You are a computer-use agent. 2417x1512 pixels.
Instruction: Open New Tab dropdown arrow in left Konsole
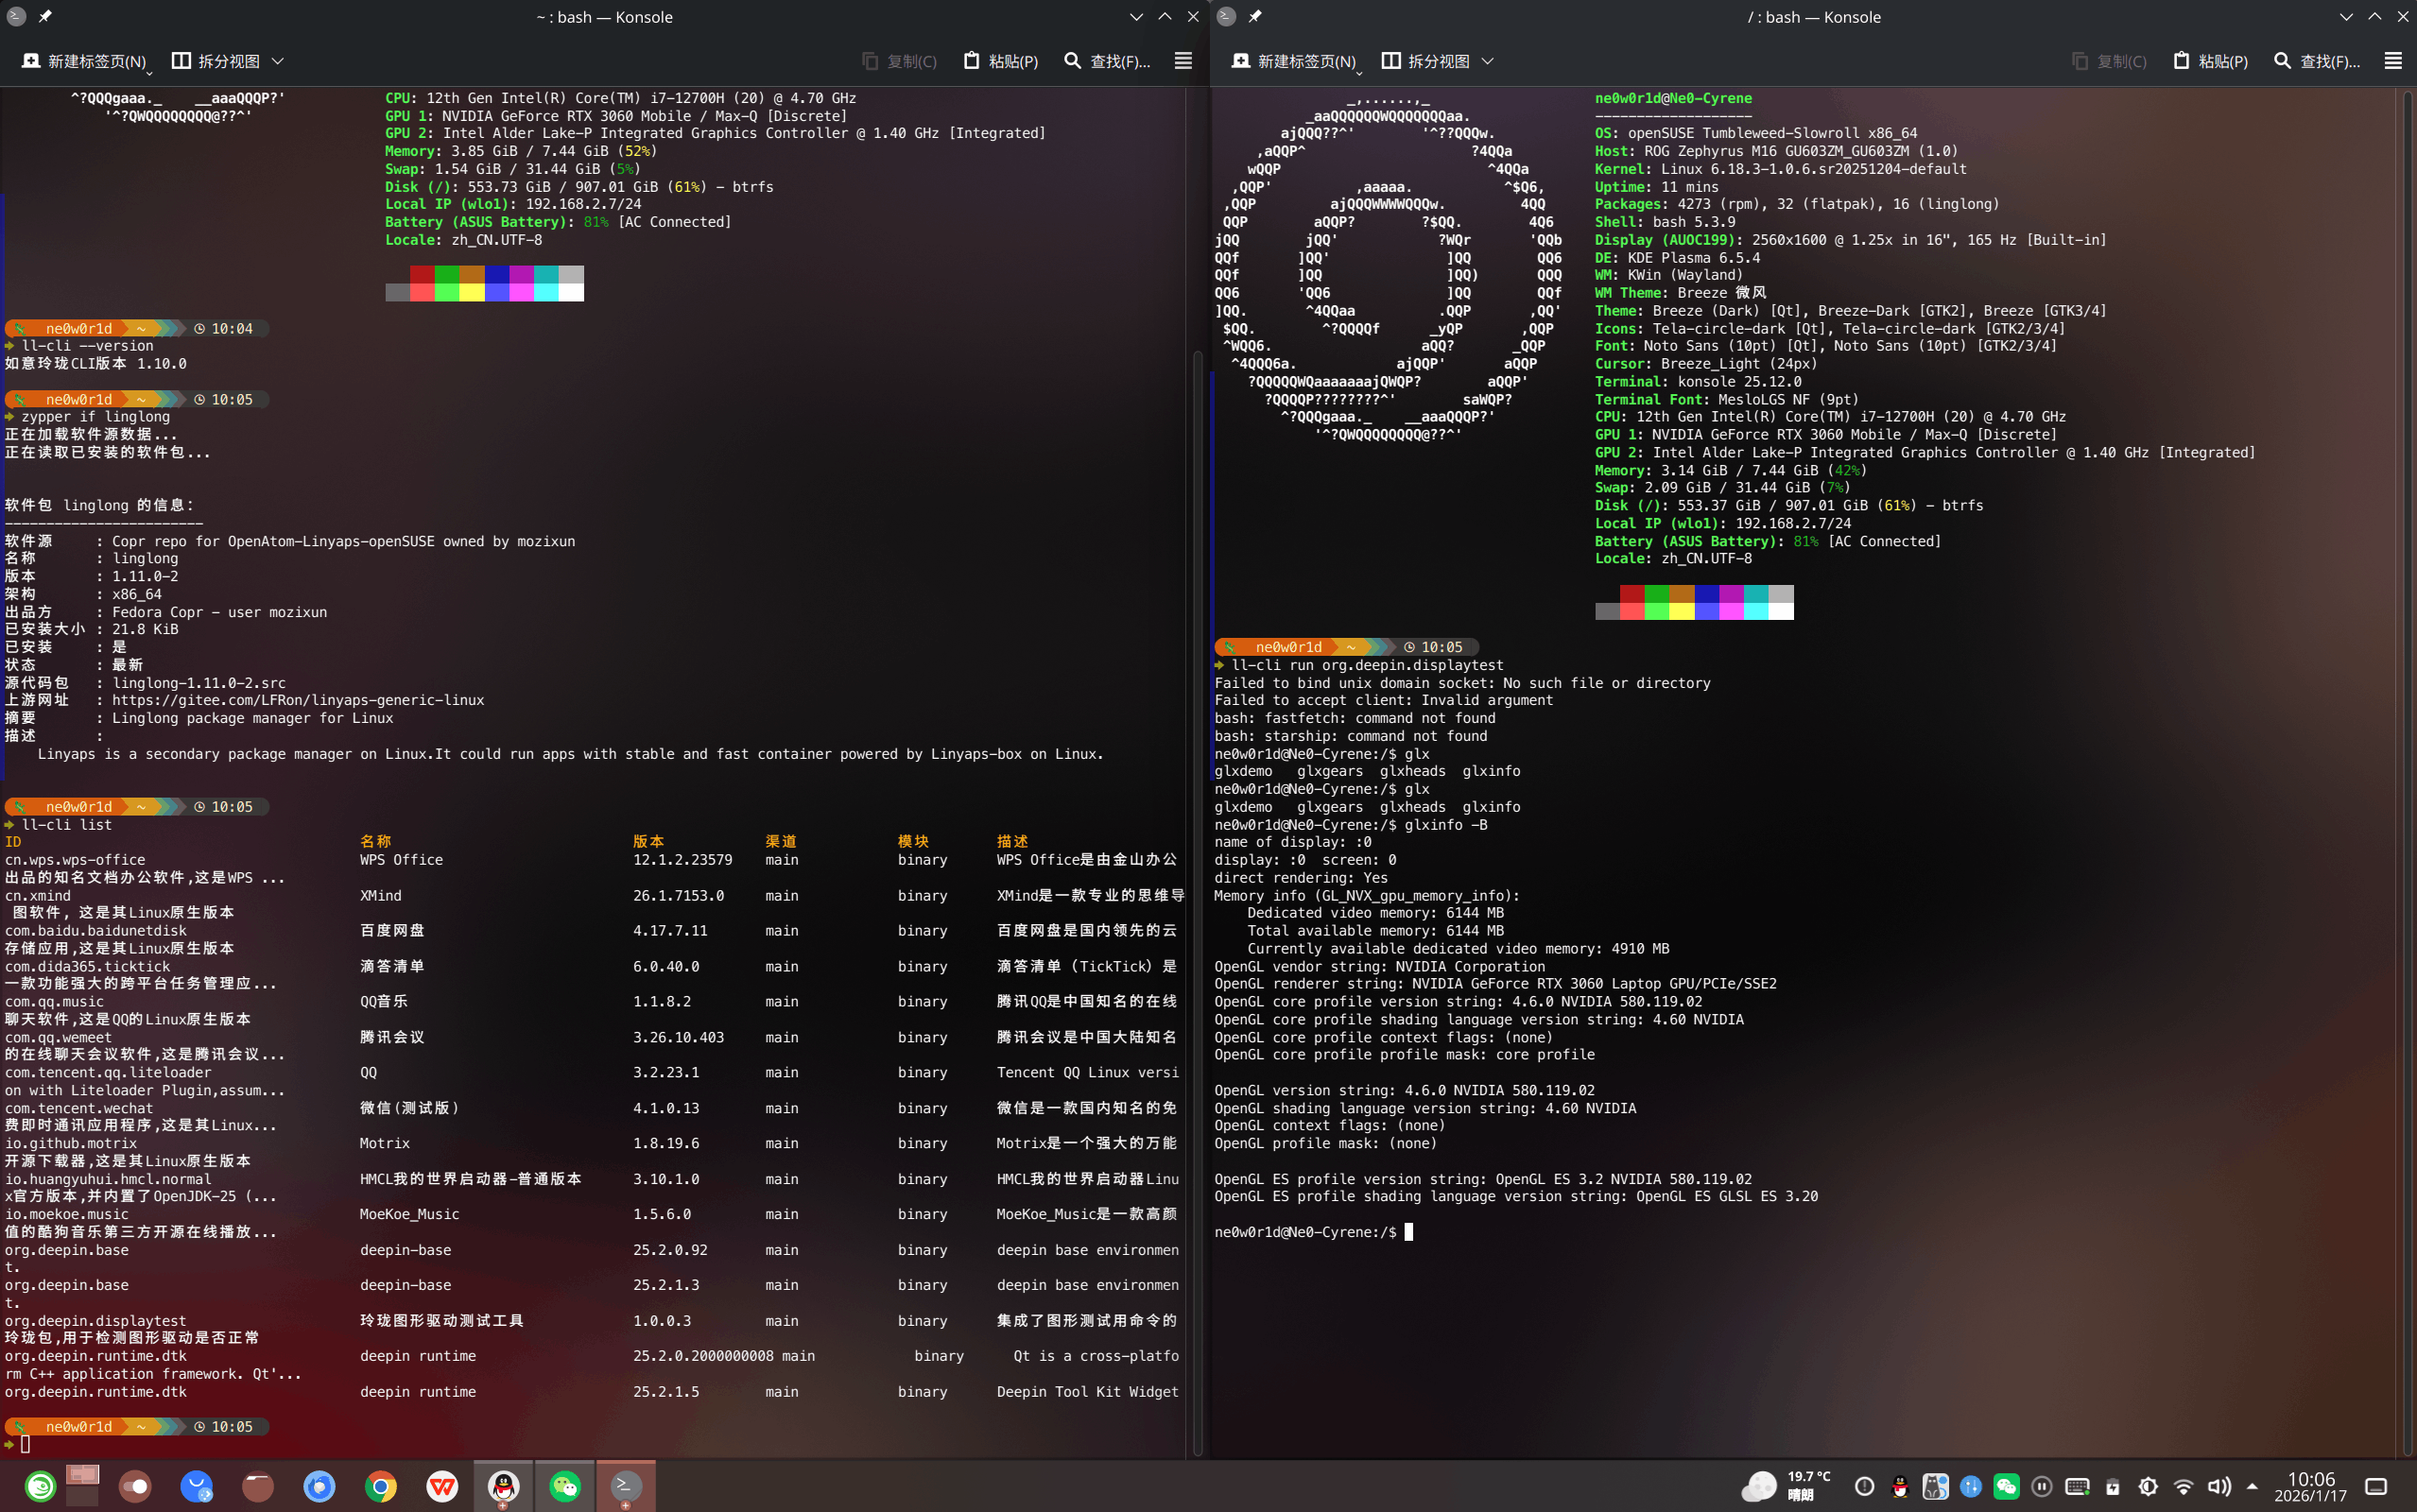(x=149, y=72)
